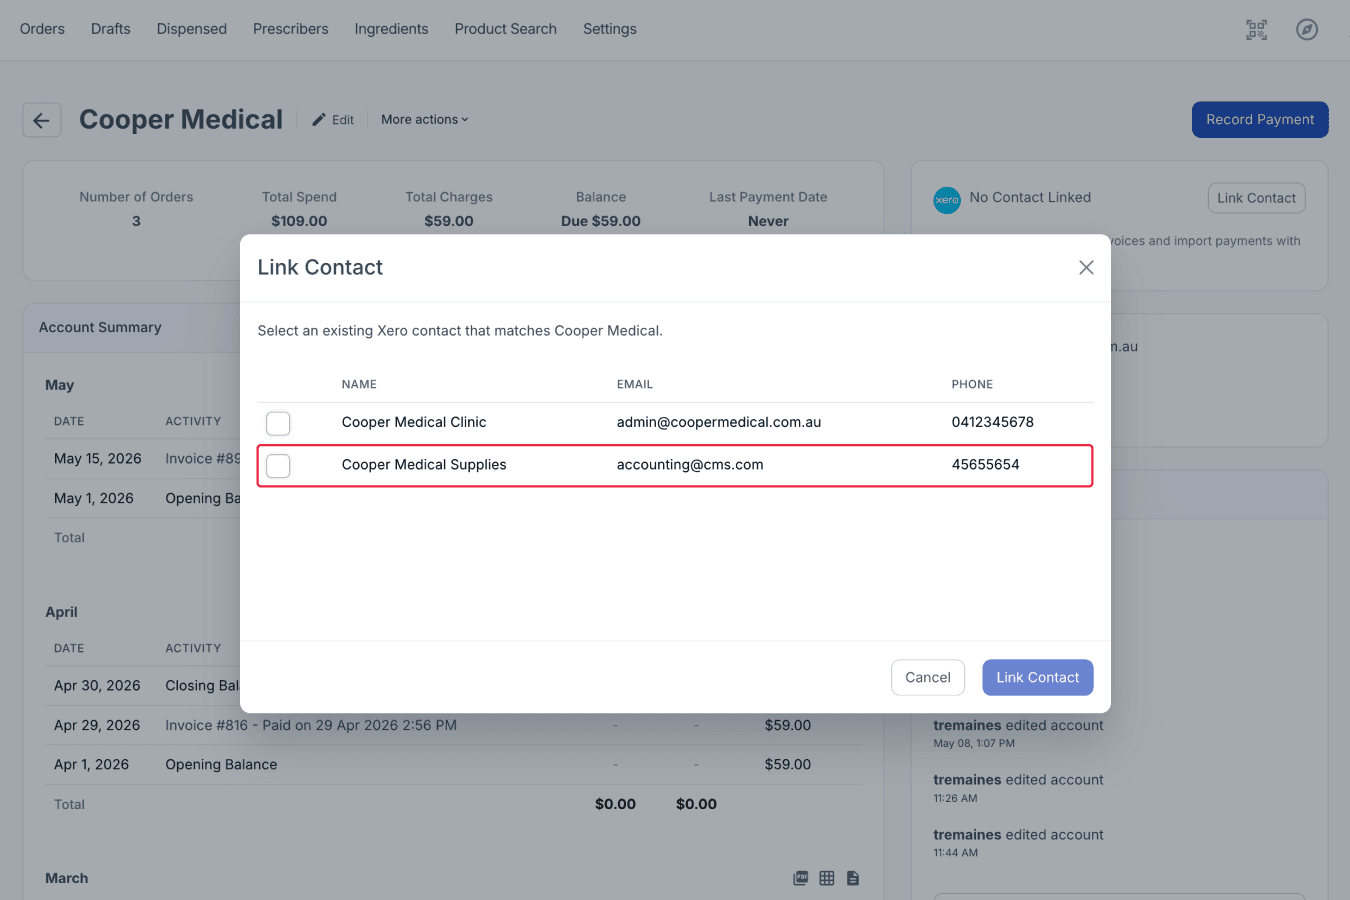The width and height of the screenshot is (1350, 900).
Task: Open the Orders menu
Action: (42, 29)
